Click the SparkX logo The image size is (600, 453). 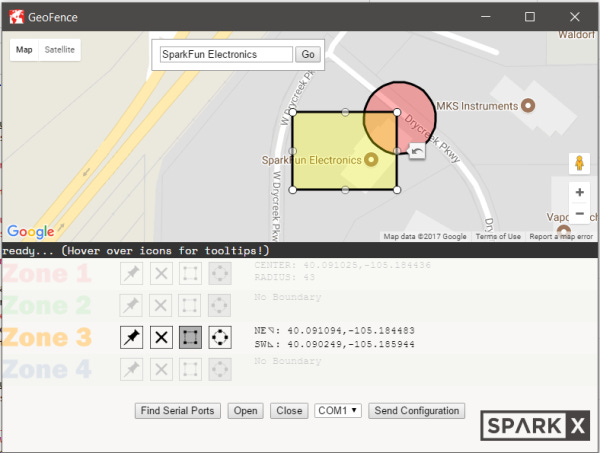(535, 425)
